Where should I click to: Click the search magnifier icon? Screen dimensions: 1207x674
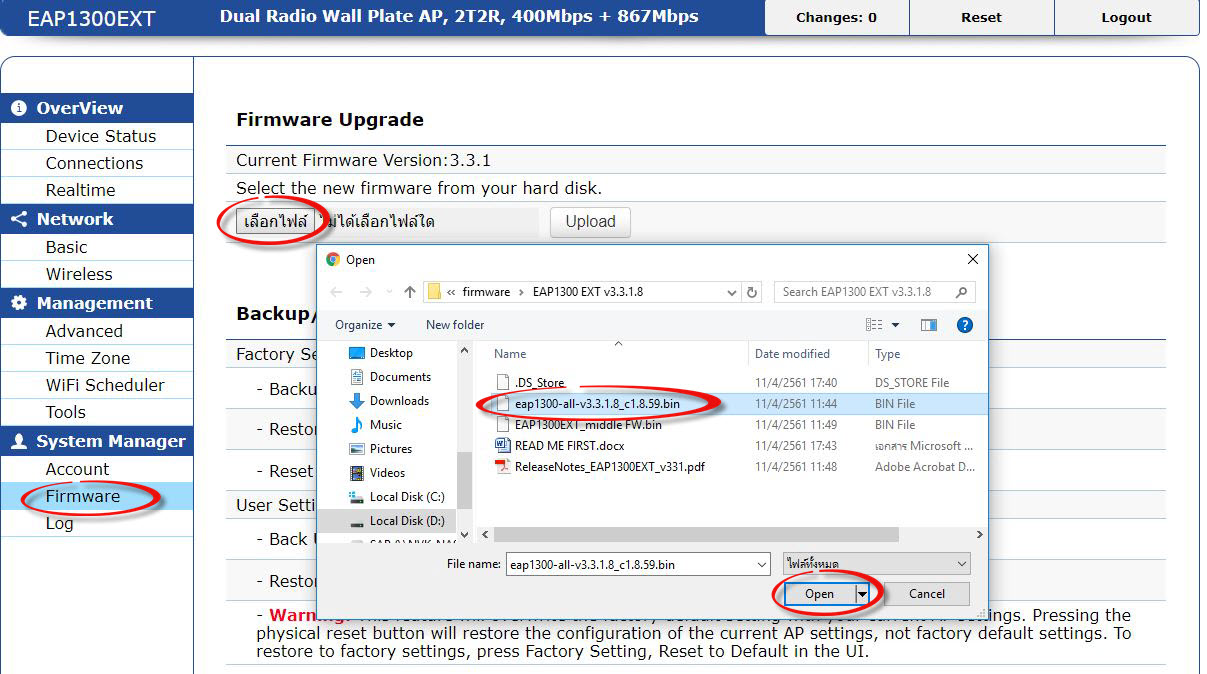pyautogui.click(x=961, y=292)
